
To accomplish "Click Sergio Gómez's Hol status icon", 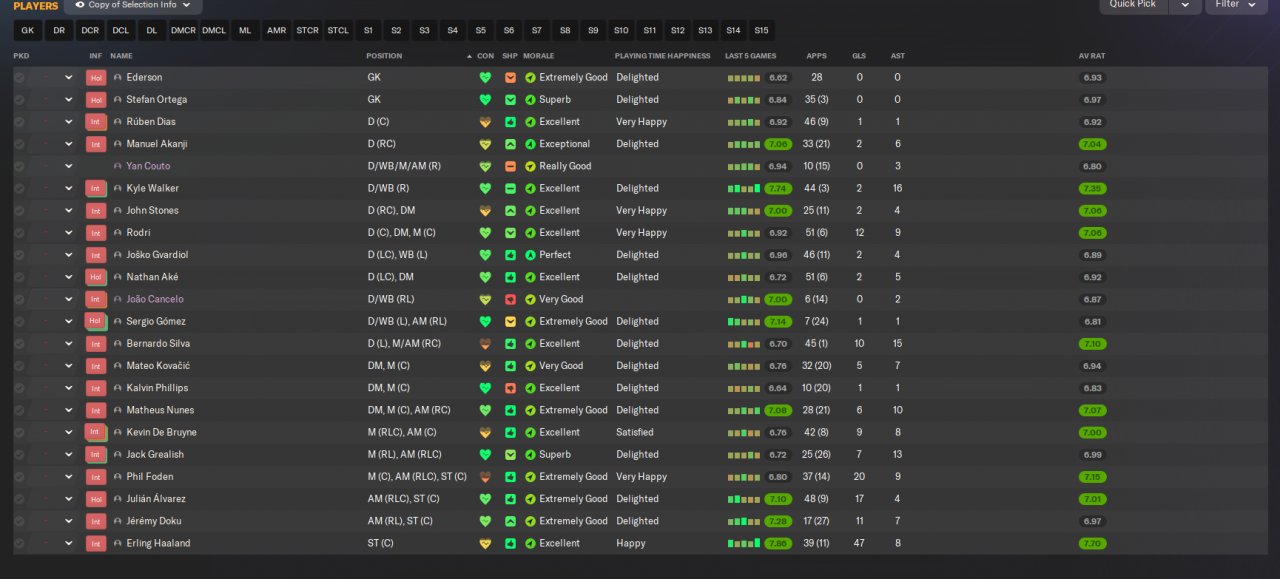I will [x=96, y=321].
